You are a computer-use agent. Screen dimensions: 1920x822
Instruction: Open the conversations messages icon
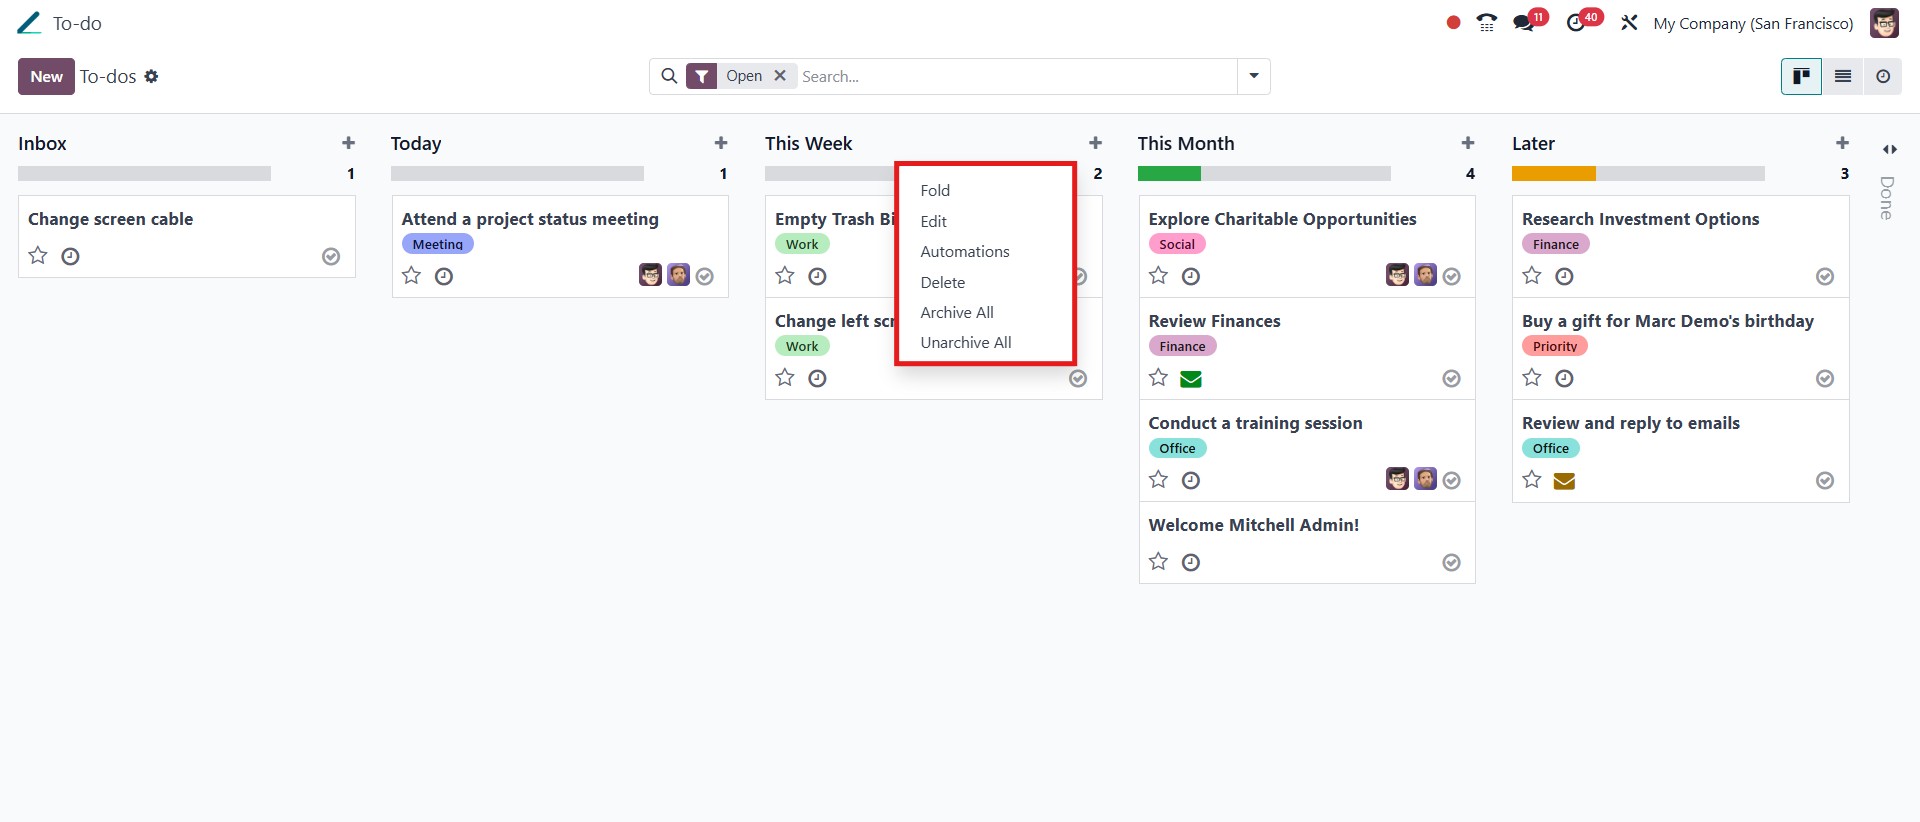point(1524,23)
